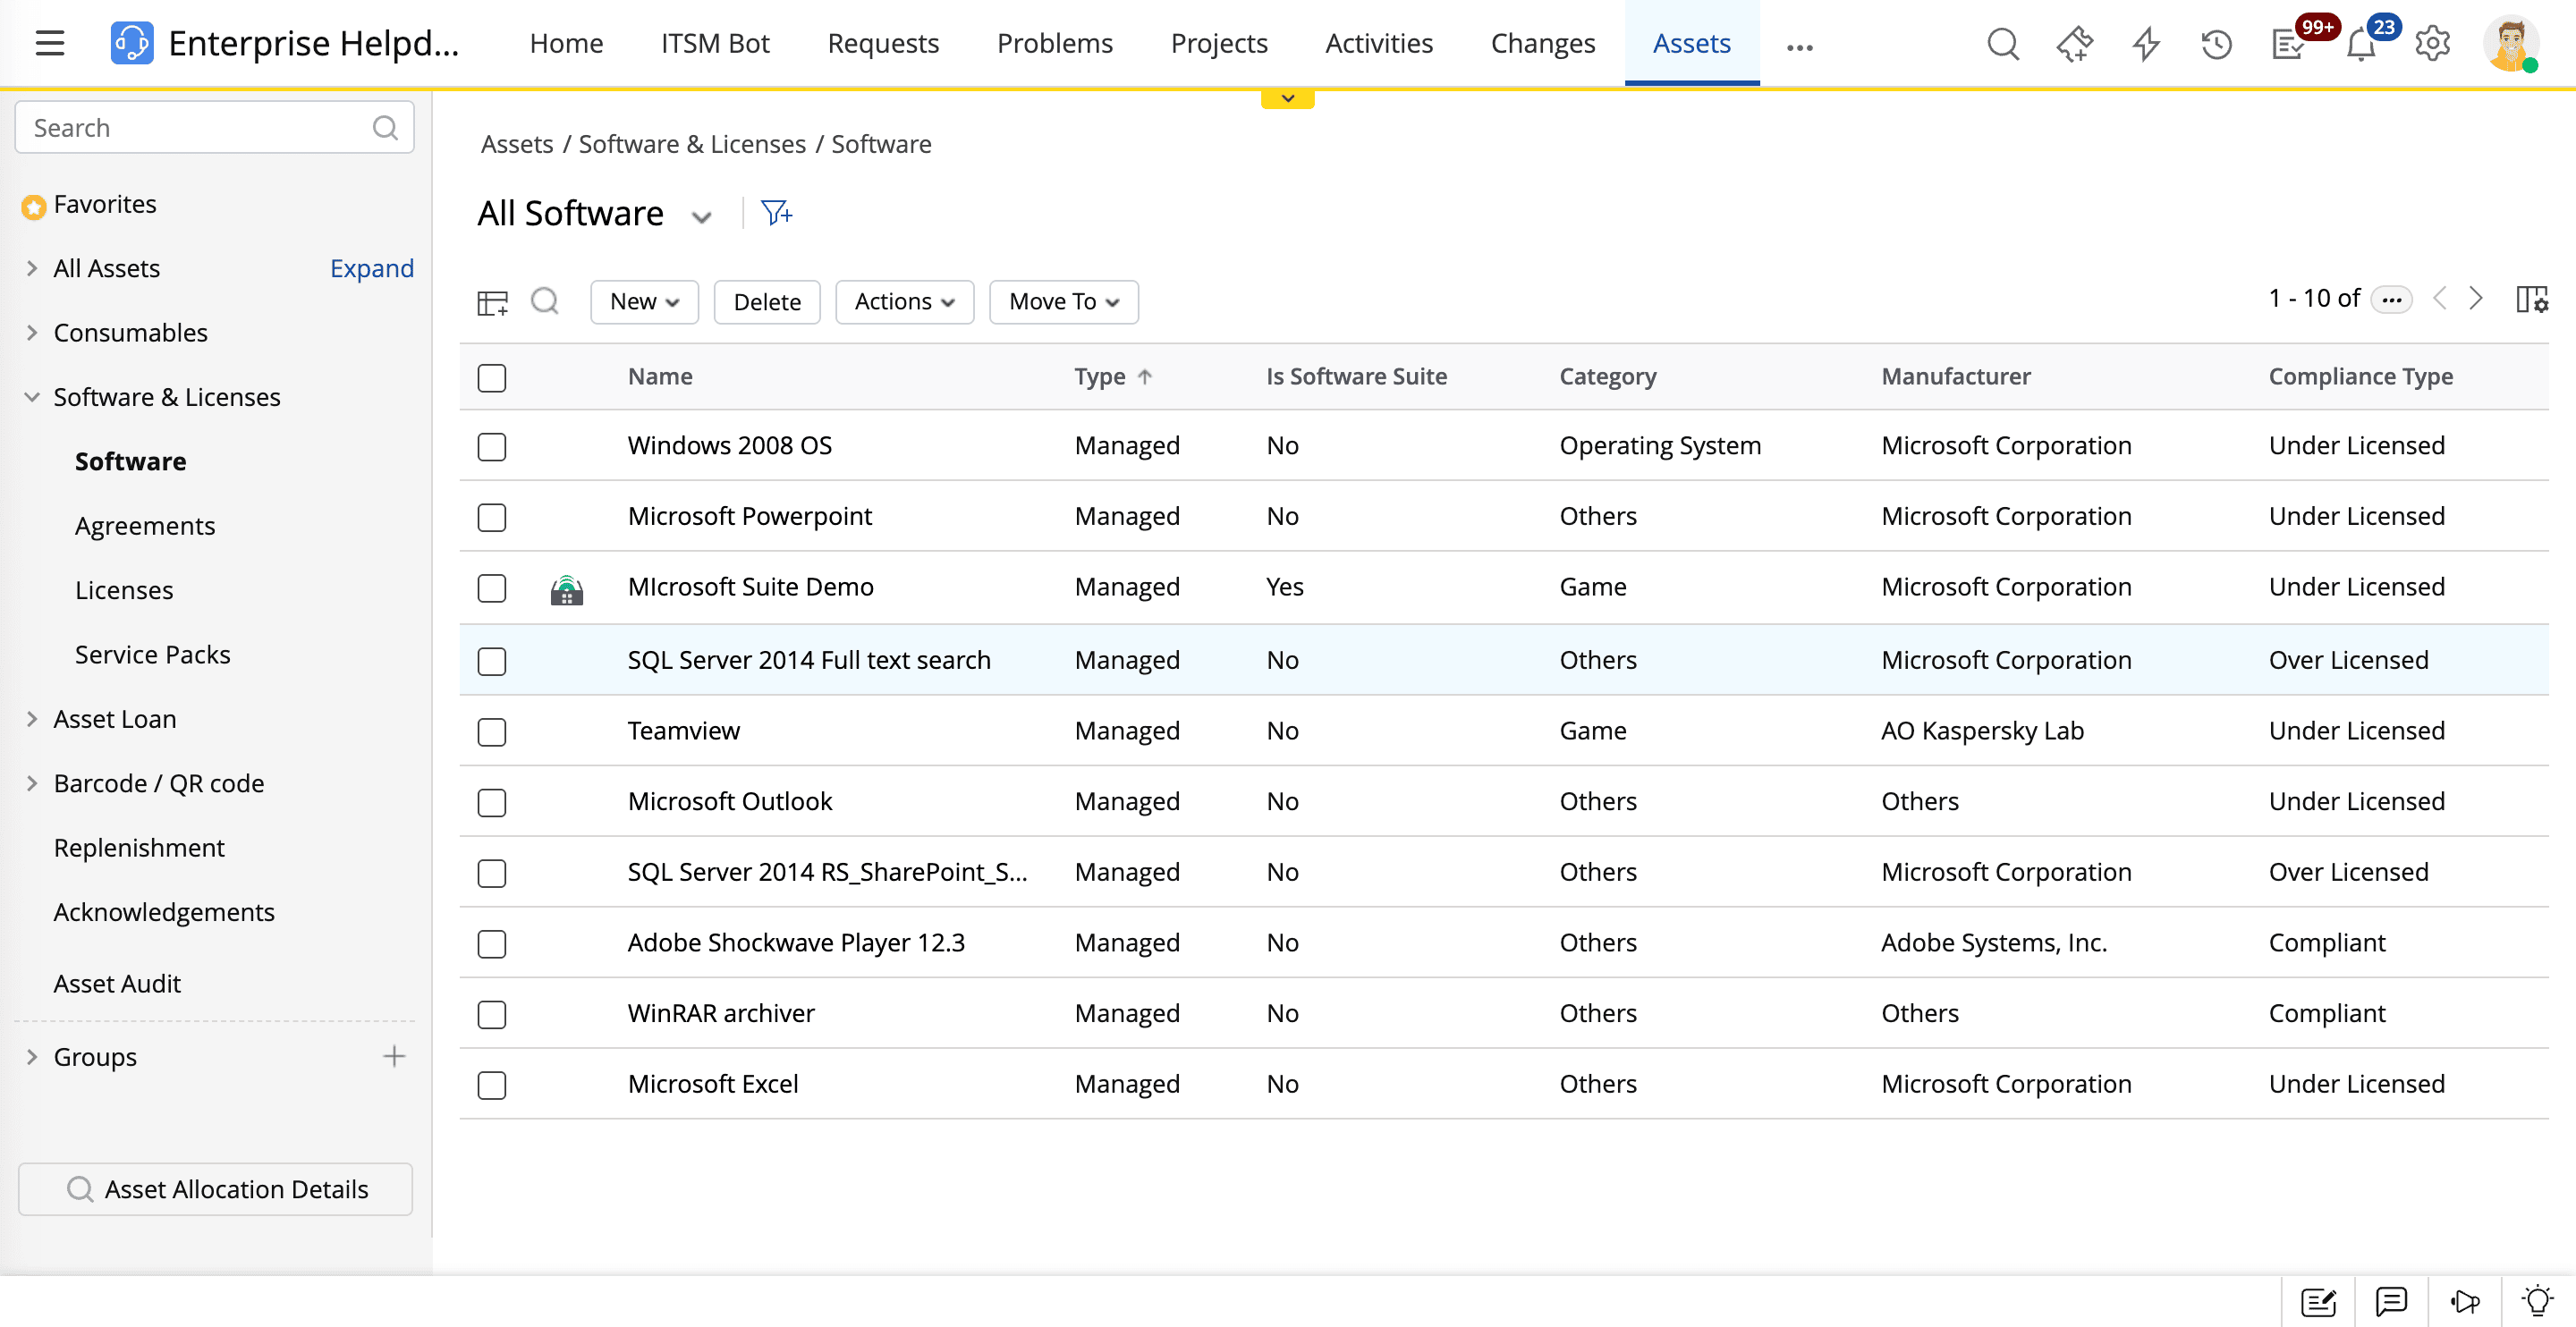This screenshot has height=1327, width=2576.
Task: Open the announcements icon with 99+ badge
Action: 2289,43
